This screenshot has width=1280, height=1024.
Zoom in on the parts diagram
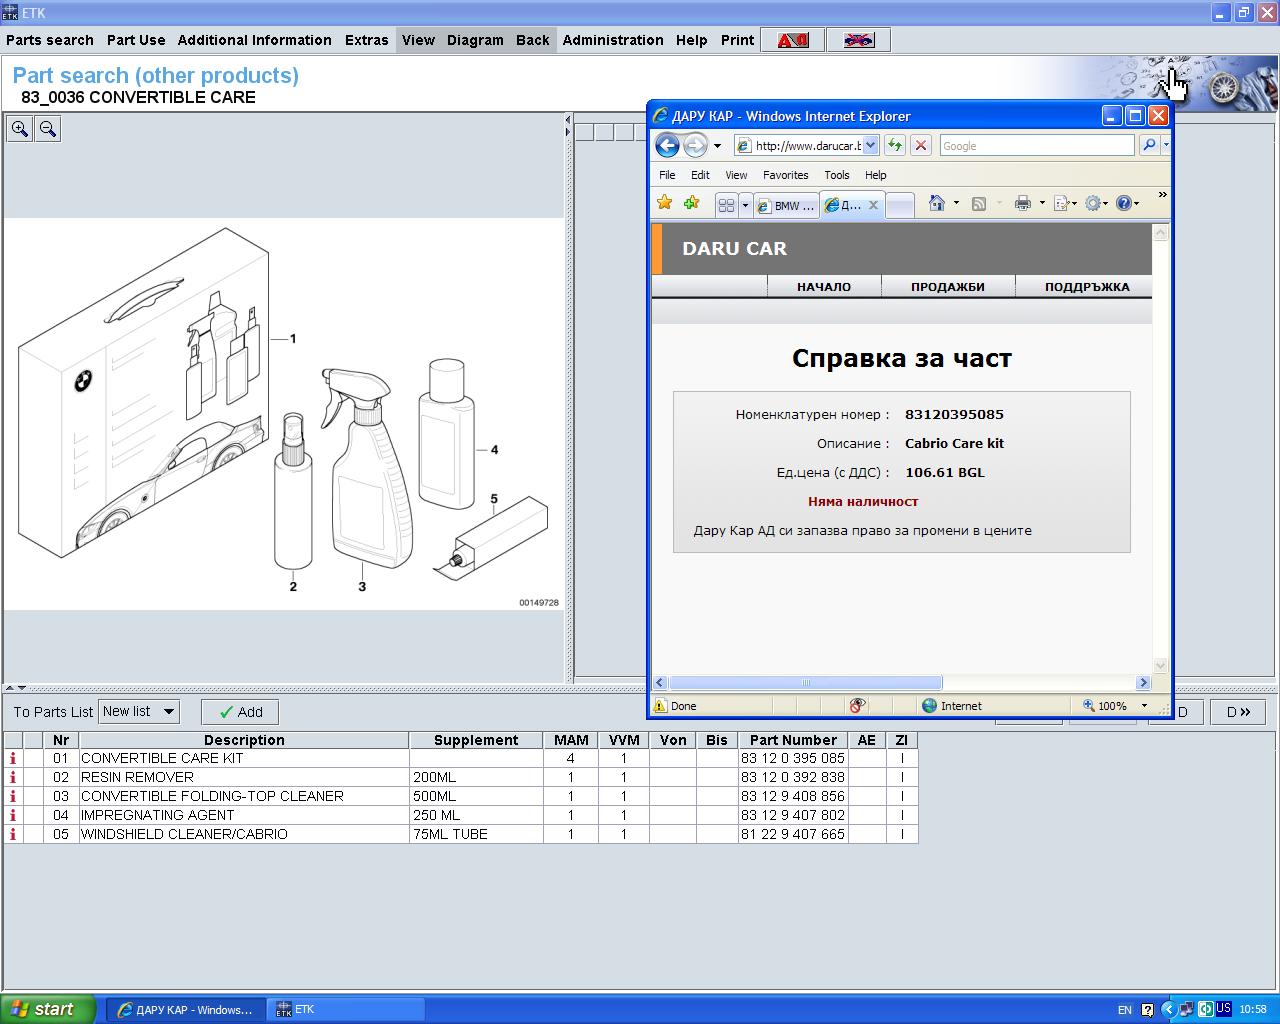20,129
